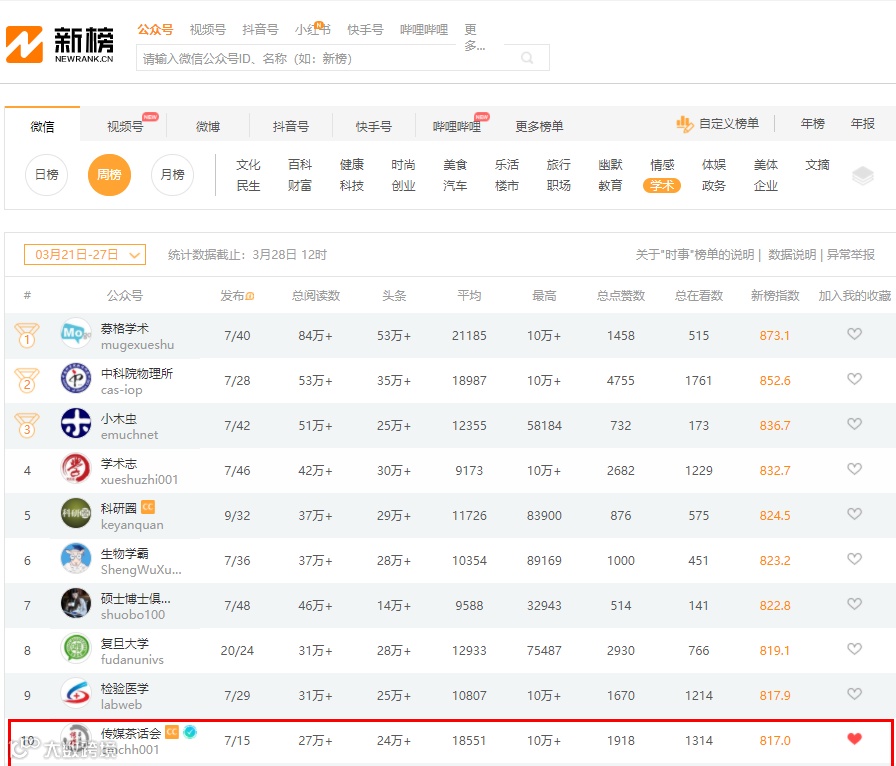
Task: Switch to 微信 ranking tab
Action: [42, 126]
